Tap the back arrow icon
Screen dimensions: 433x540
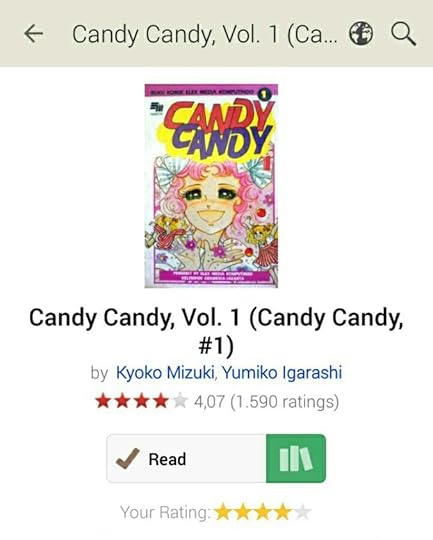[33, 34]
